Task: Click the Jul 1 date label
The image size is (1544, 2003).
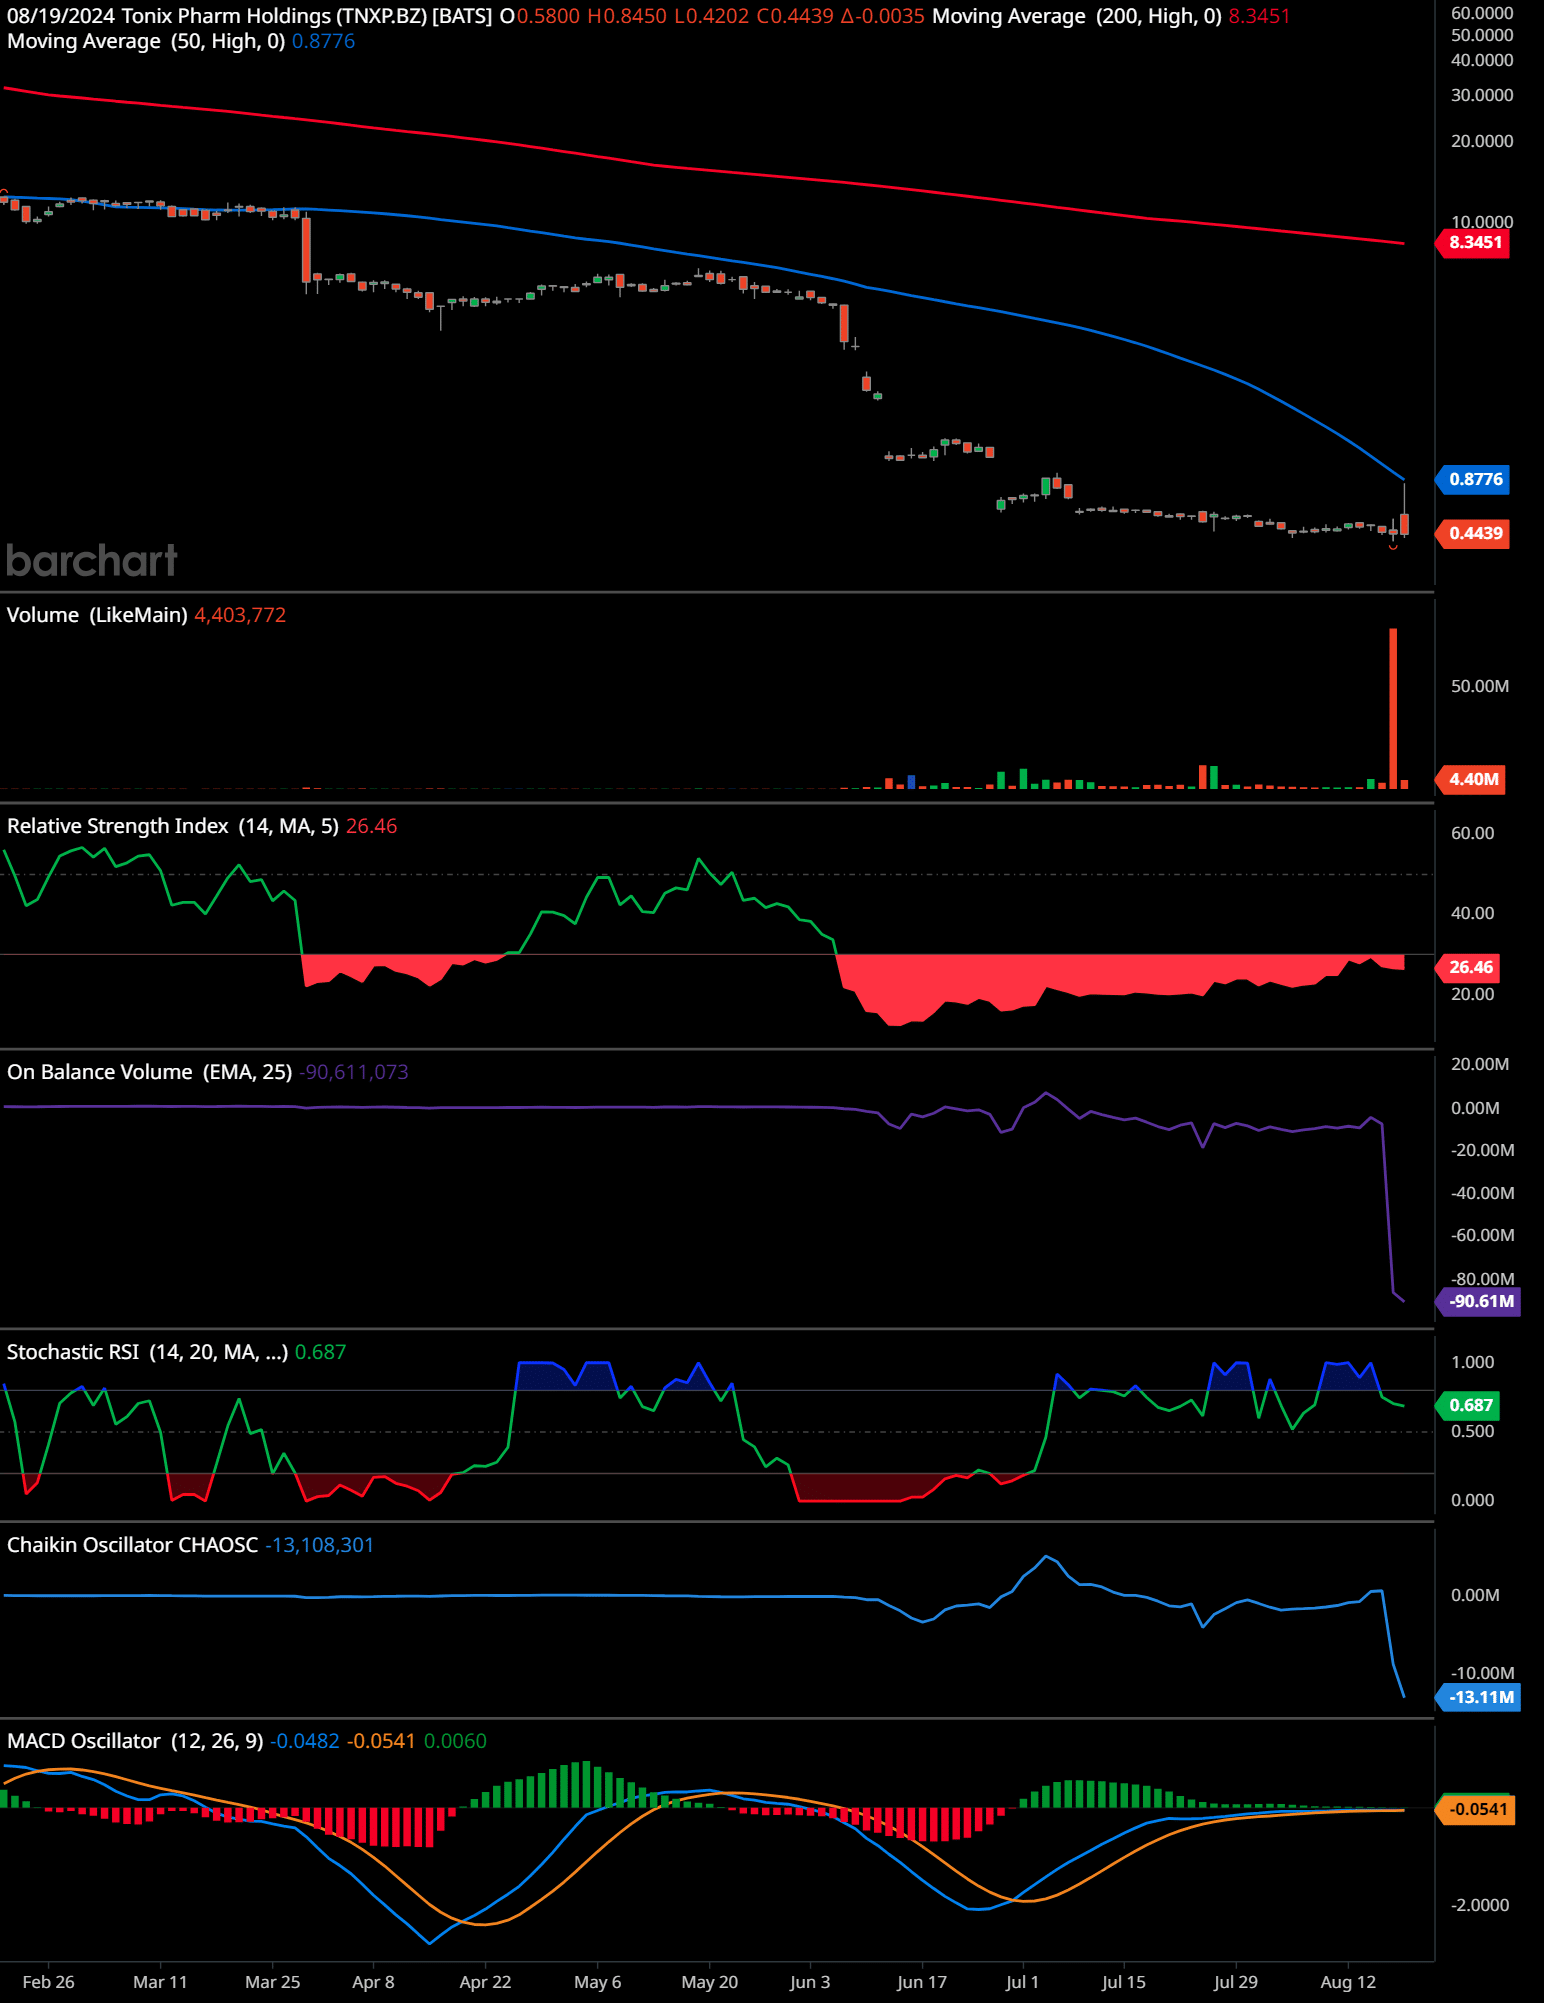Action: (x=1022, y=1982)
